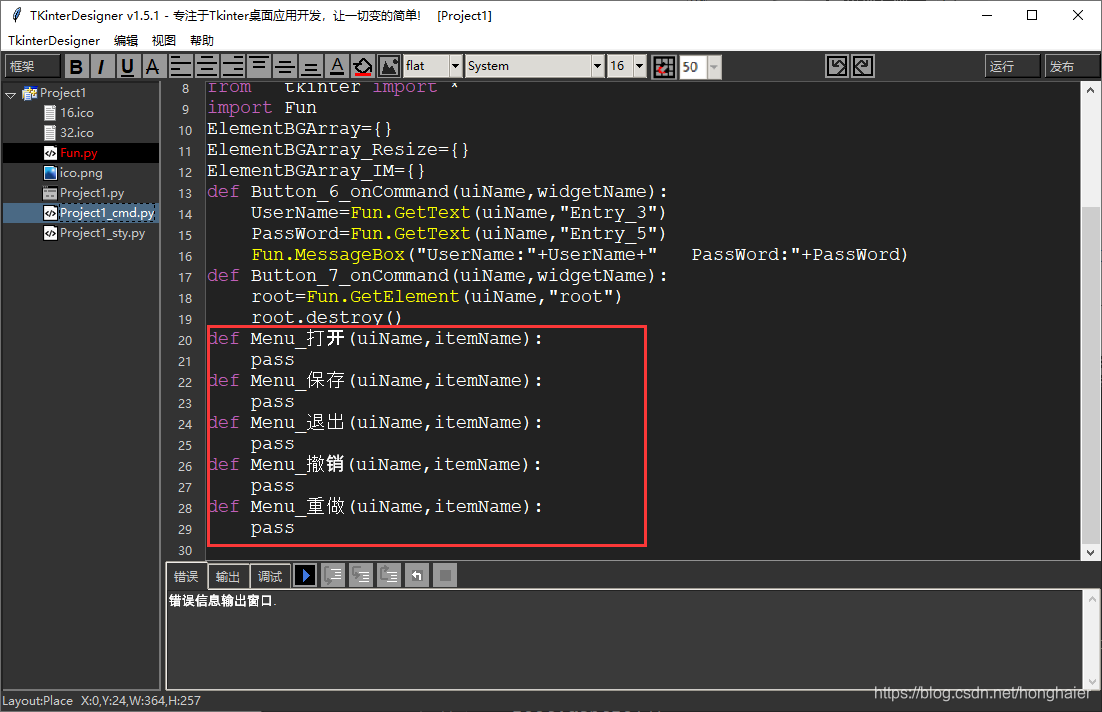The height and width of the screenshot is (712, 1102).
Task: Select ico.png in the project tree
Action: 81,172
